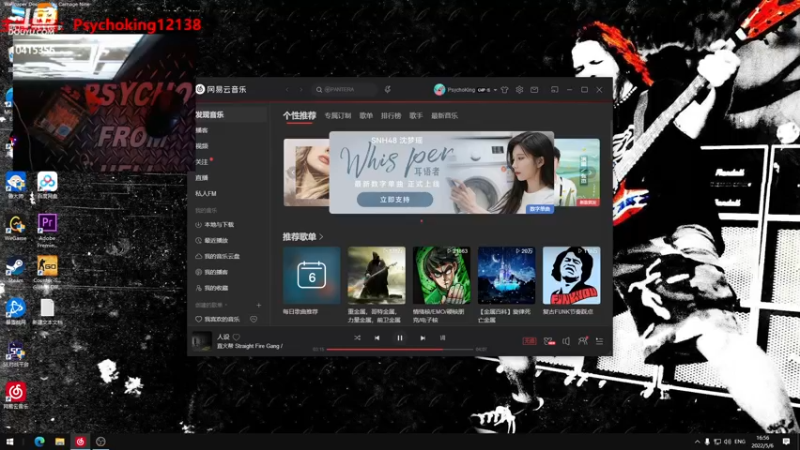Open the WeGame desktop shortcut
The width and height of the screenshot is (800, 450).
[15, 228]
